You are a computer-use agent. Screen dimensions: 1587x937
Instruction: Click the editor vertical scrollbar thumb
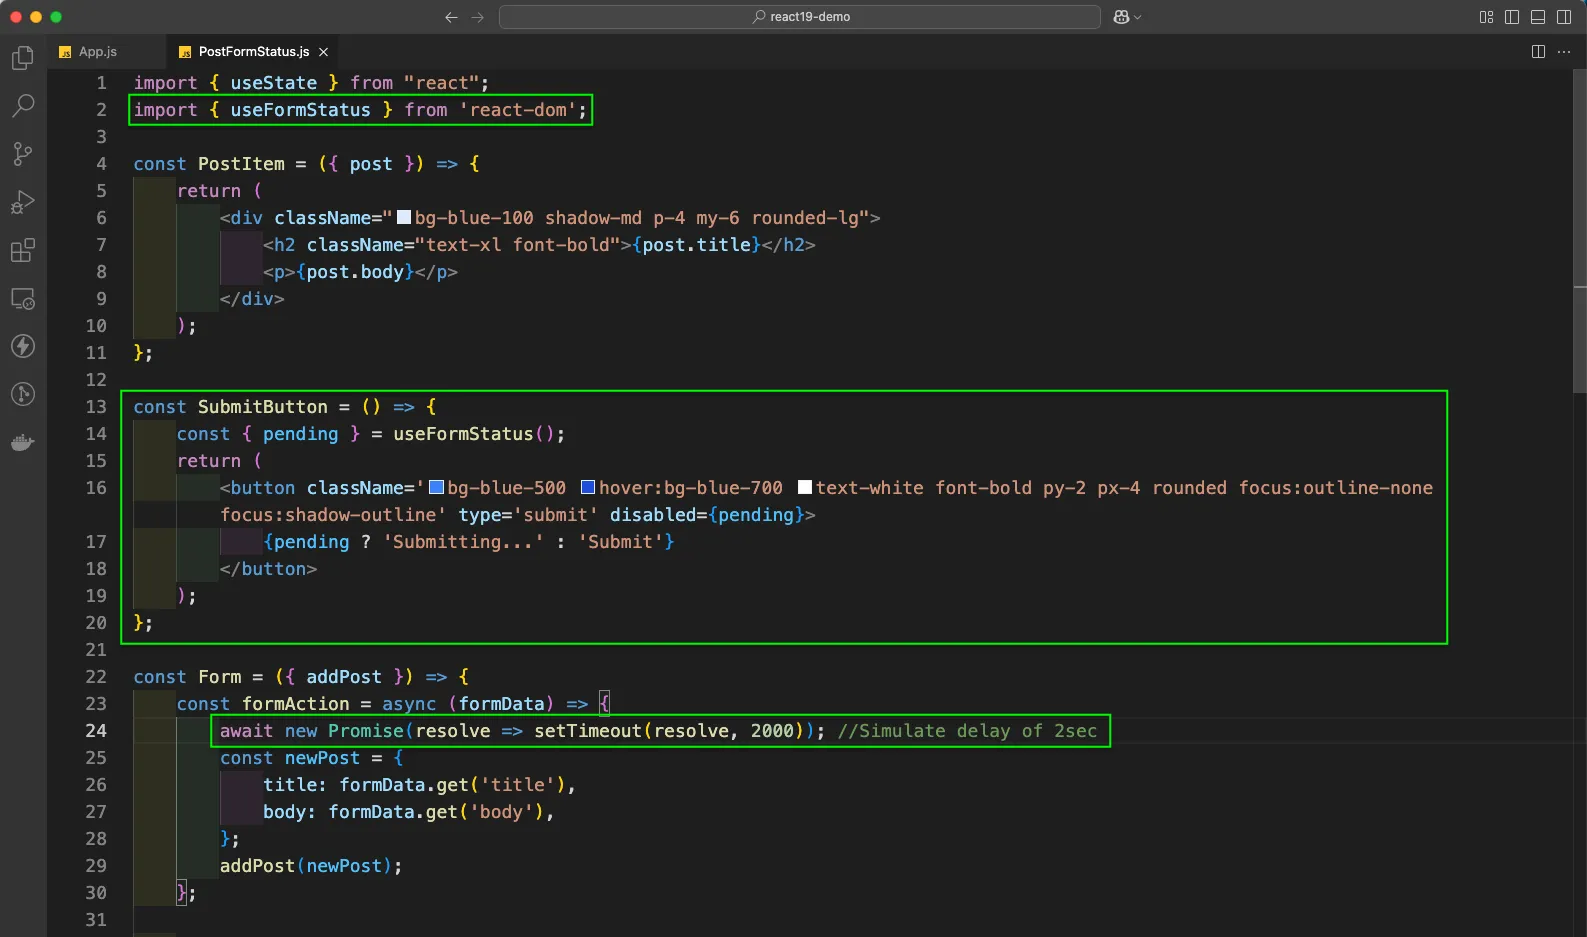coord(1580,230)
